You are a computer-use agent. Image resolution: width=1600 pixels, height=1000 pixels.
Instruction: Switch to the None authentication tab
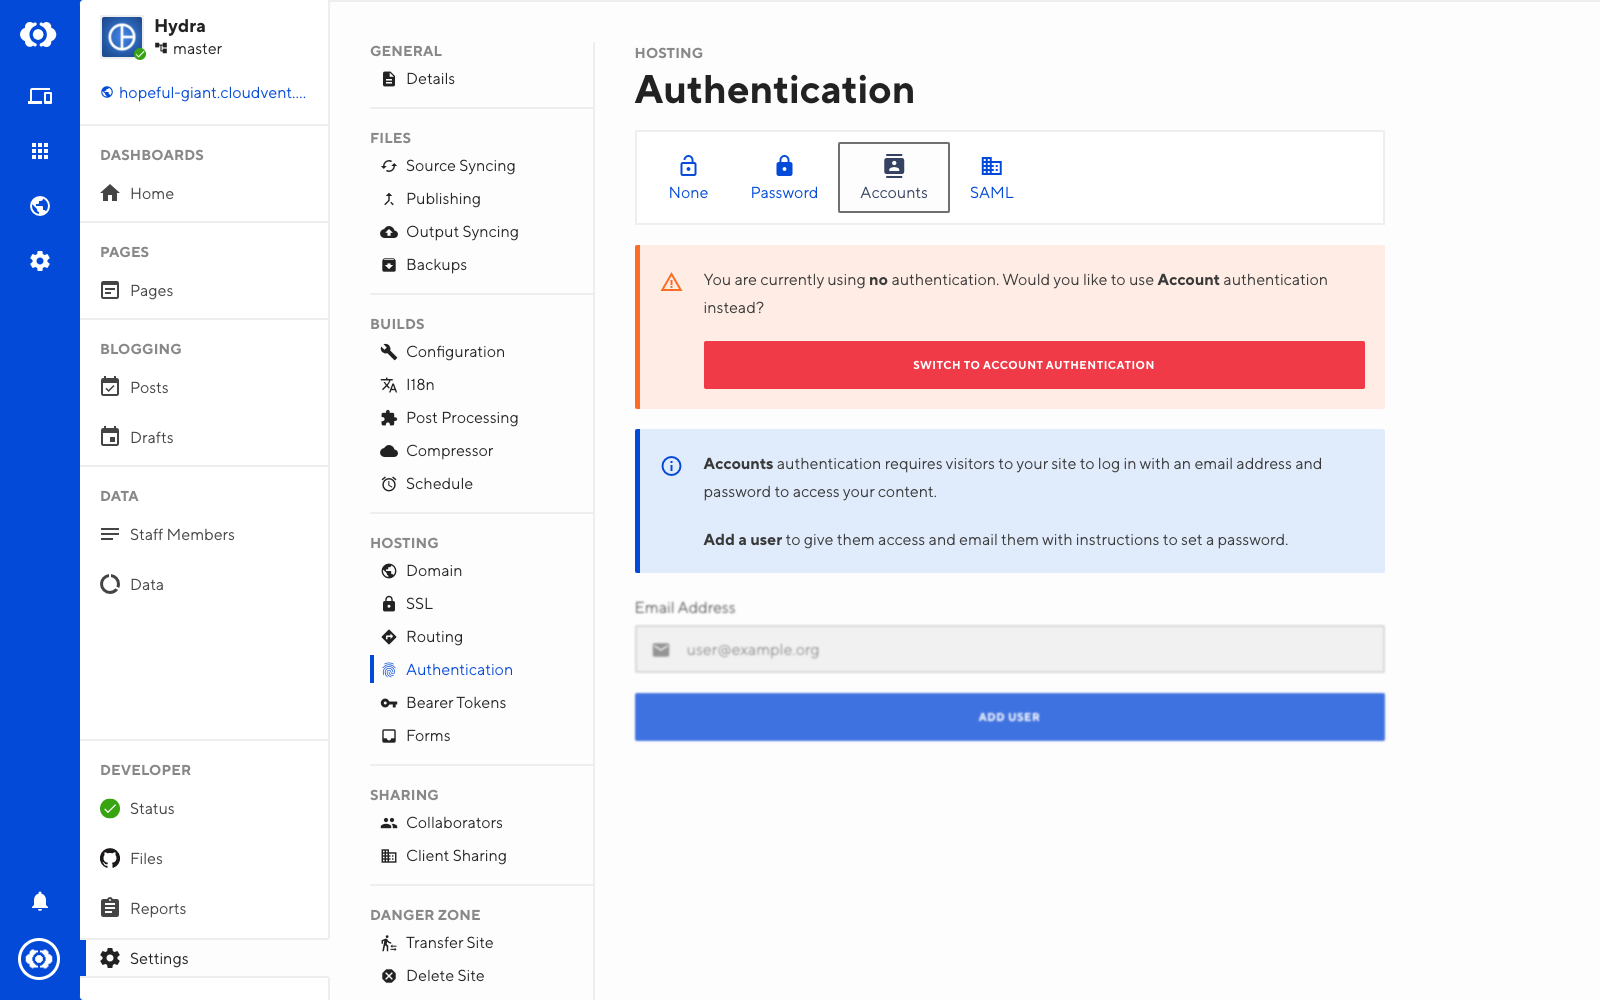tap(688, 178)
